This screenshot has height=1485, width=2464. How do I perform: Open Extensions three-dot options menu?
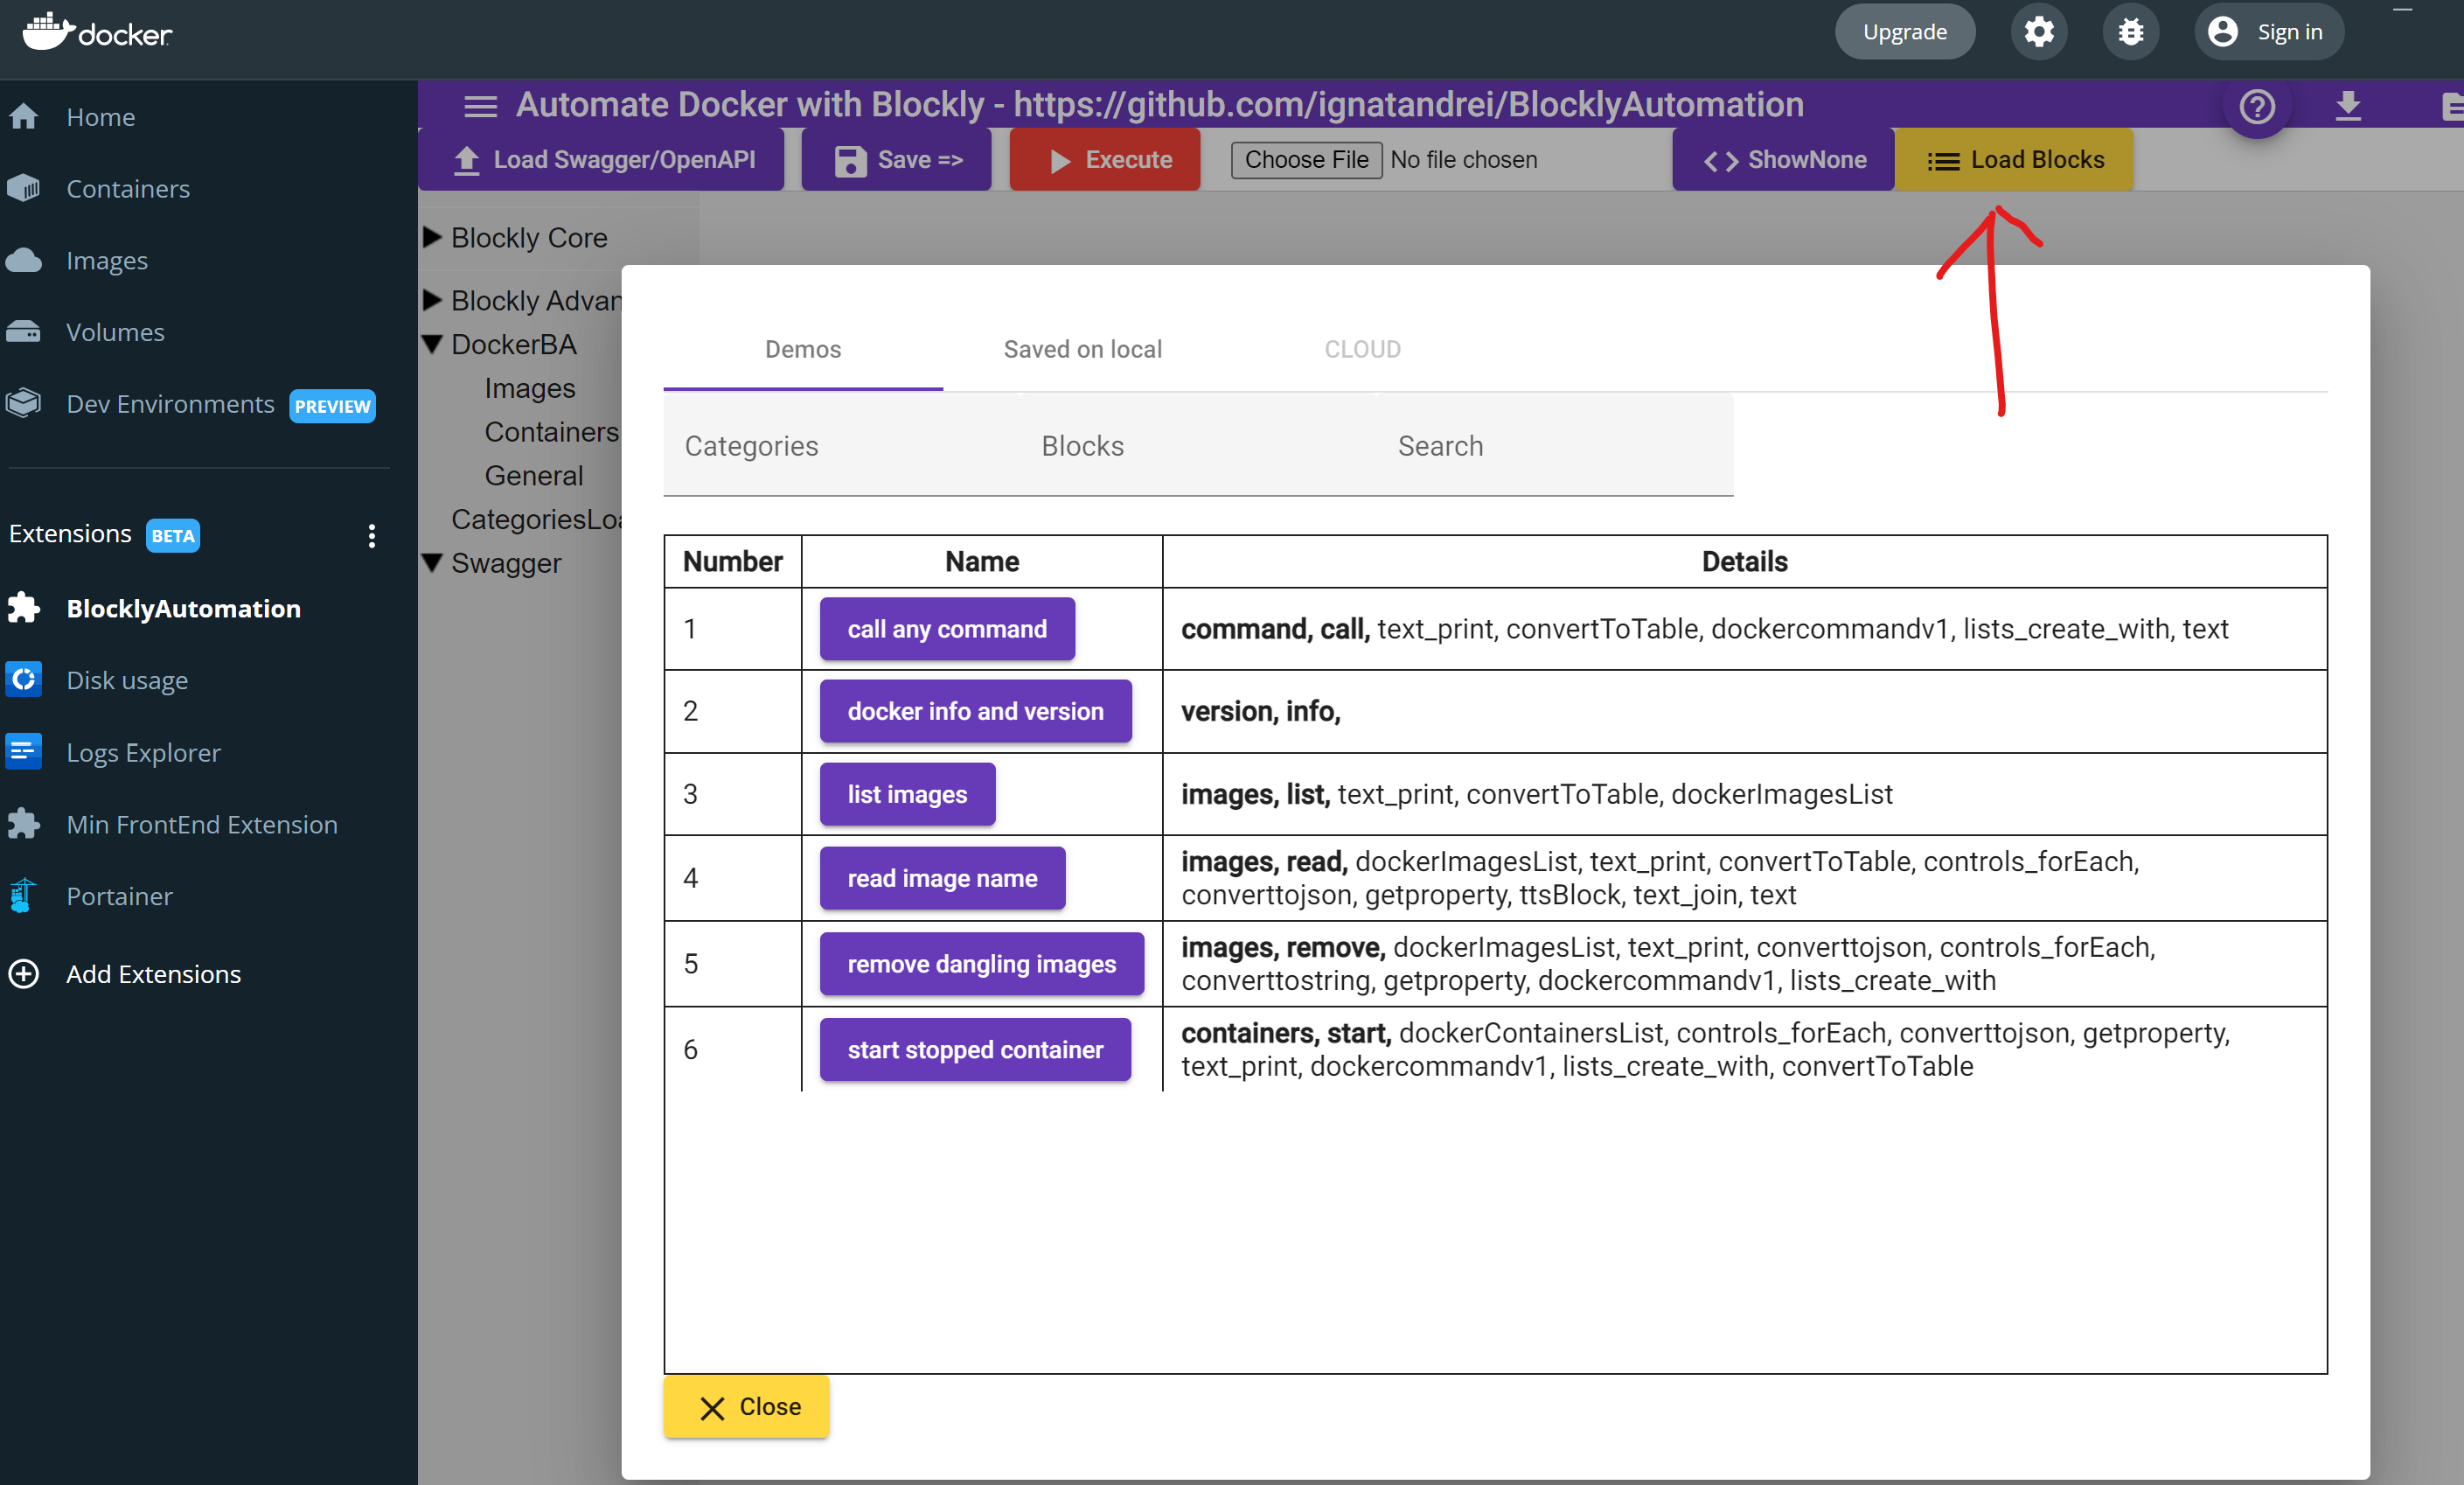click(372, 535)
